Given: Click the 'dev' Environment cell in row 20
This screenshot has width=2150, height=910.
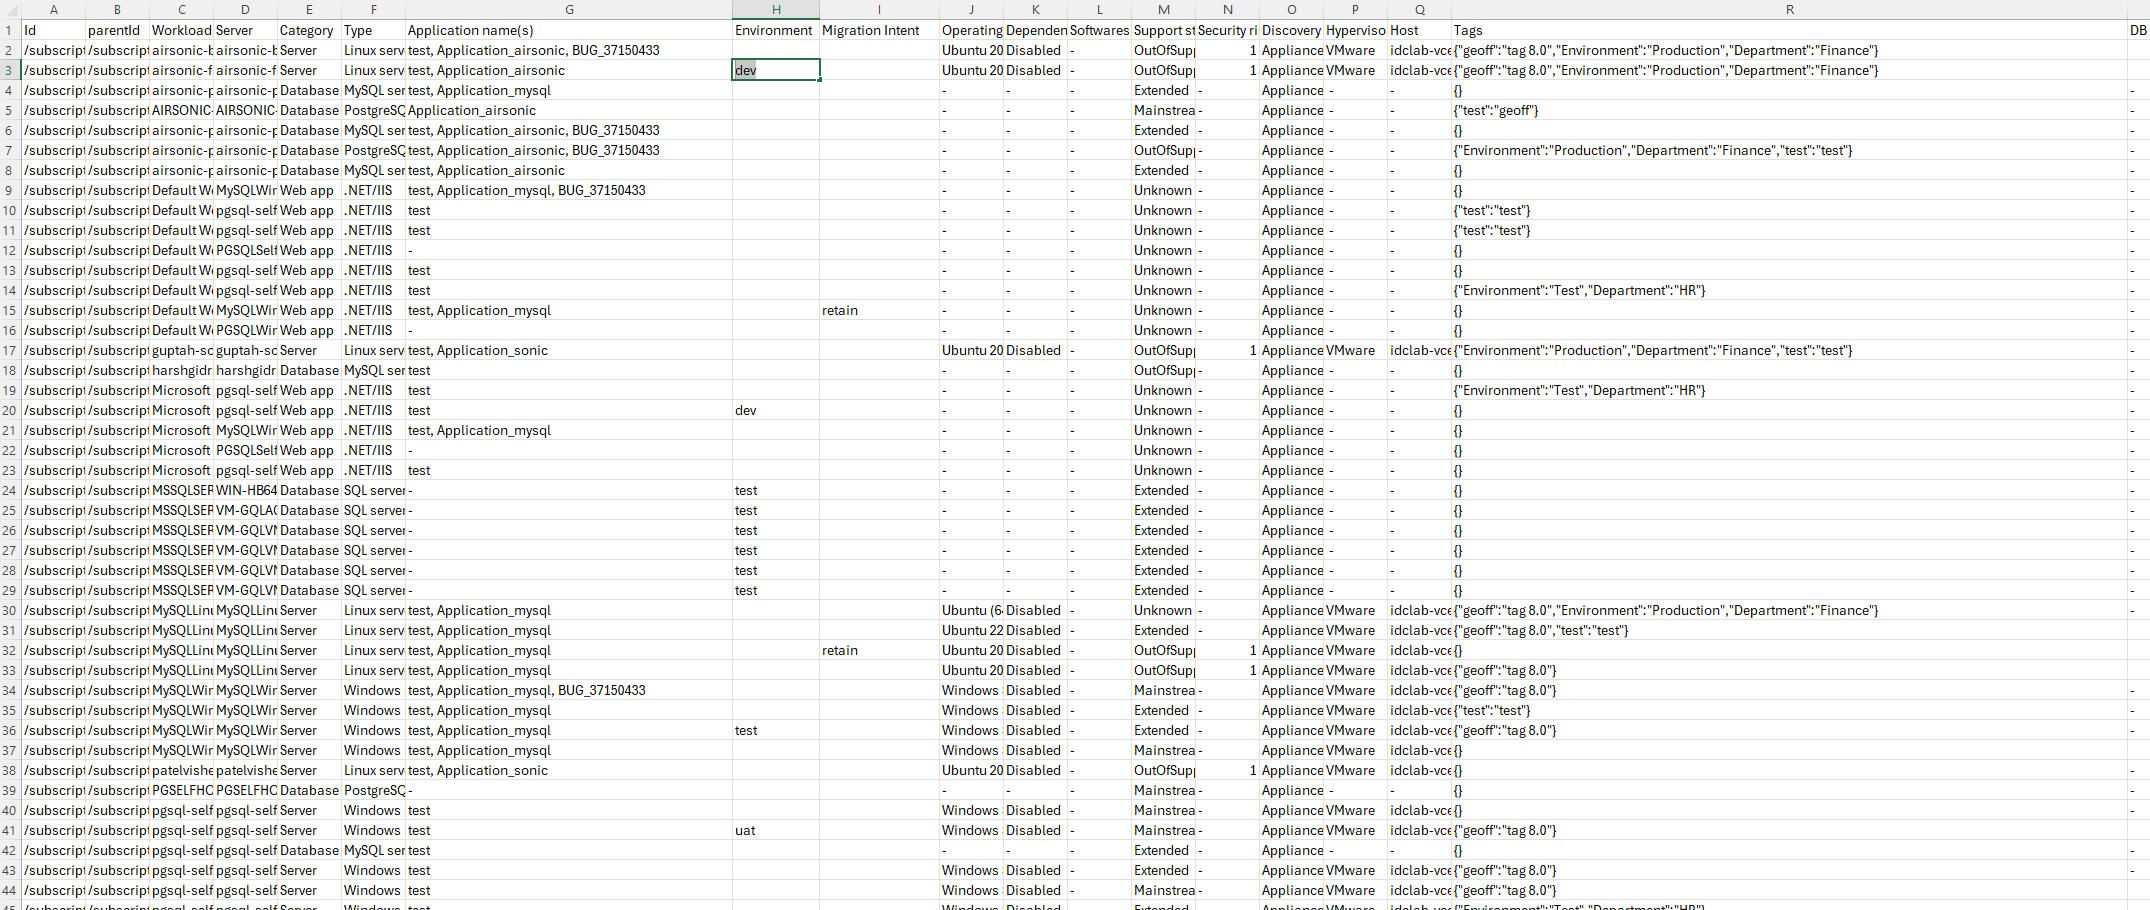Looking at the screenshot, I should click(776, 410).
